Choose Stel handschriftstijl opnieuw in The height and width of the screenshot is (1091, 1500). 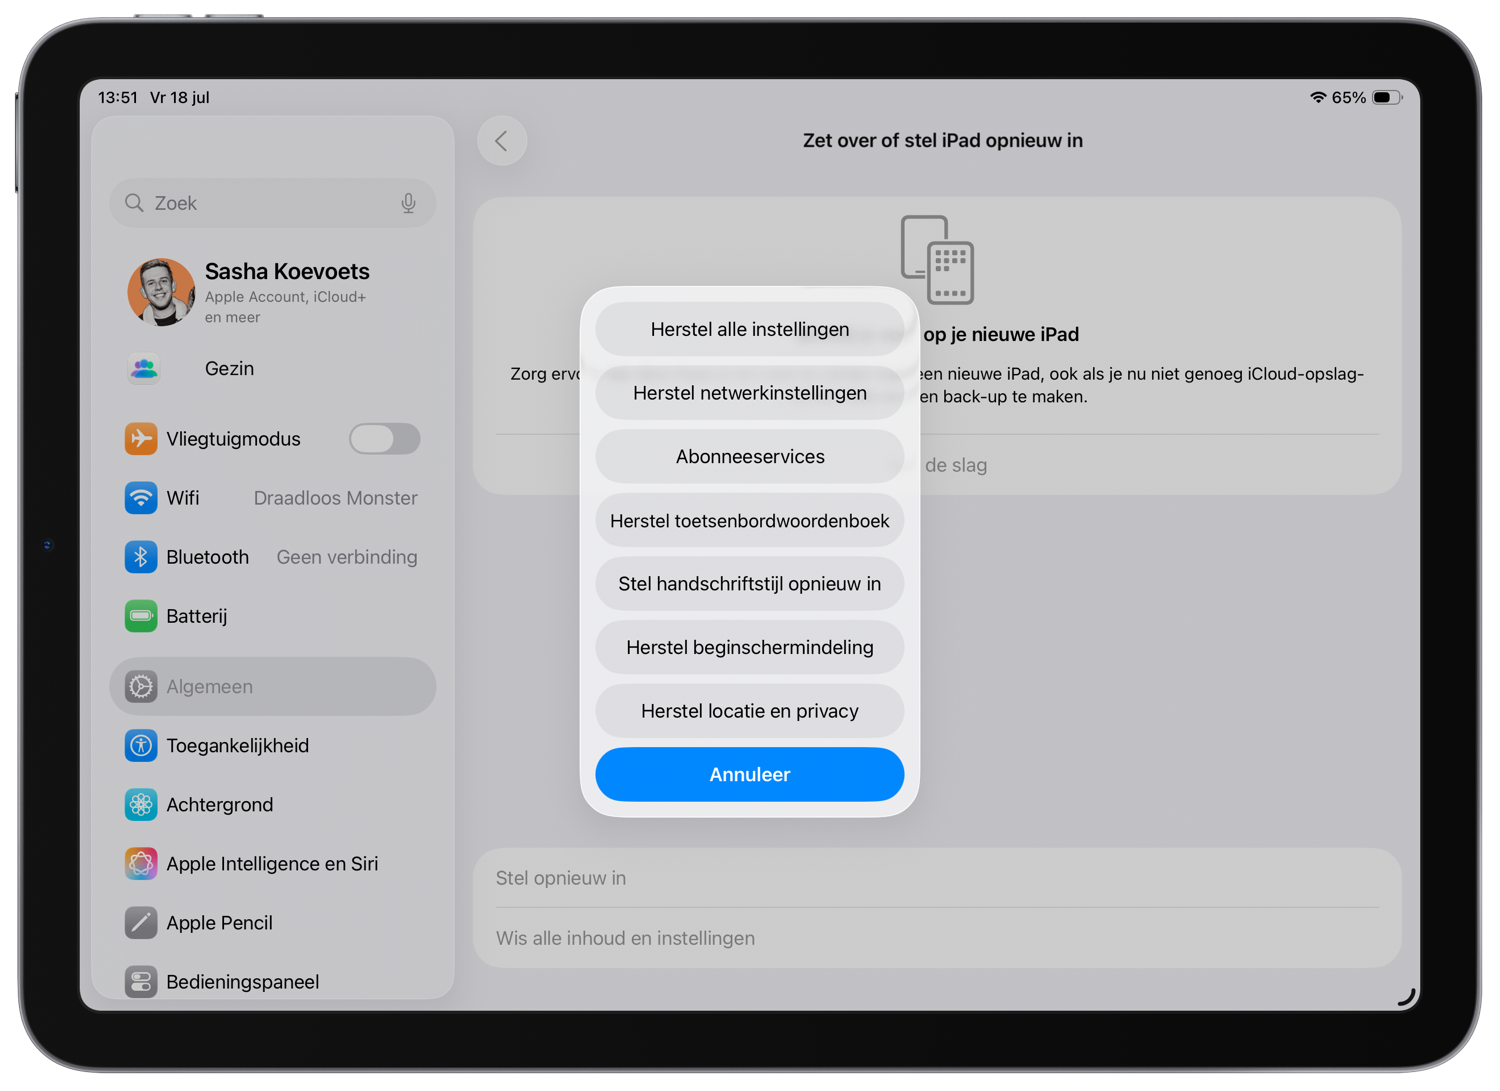click(750, 584)
